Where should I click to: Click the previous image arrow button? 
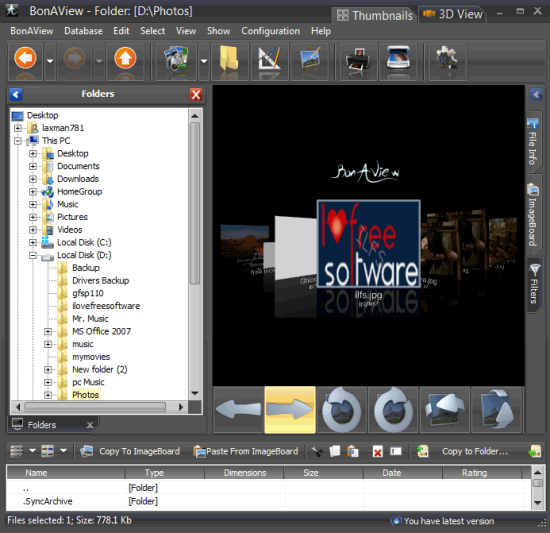tap(239, 410)
